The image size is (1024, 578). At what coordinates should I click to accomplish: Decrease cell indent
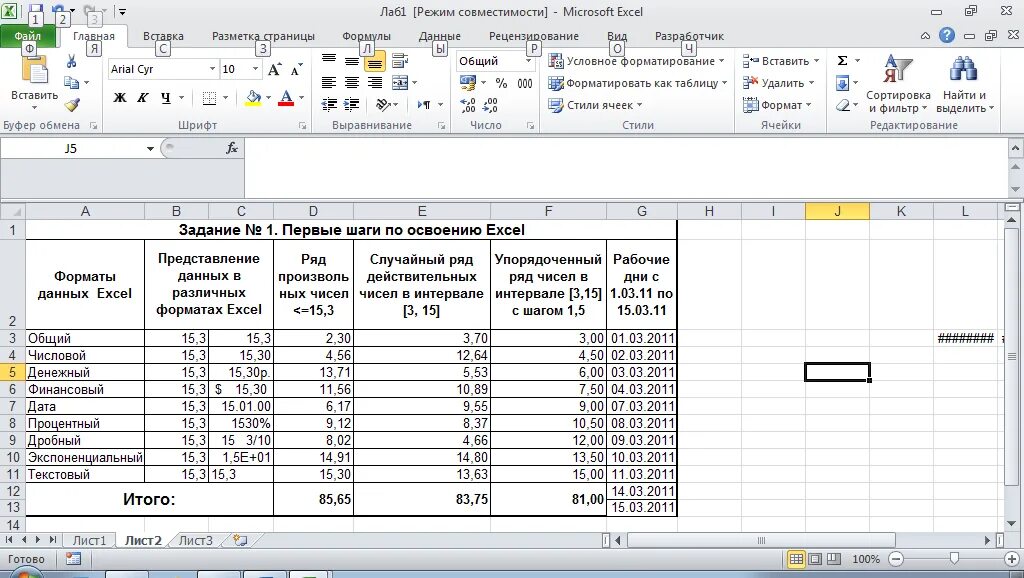329,104
